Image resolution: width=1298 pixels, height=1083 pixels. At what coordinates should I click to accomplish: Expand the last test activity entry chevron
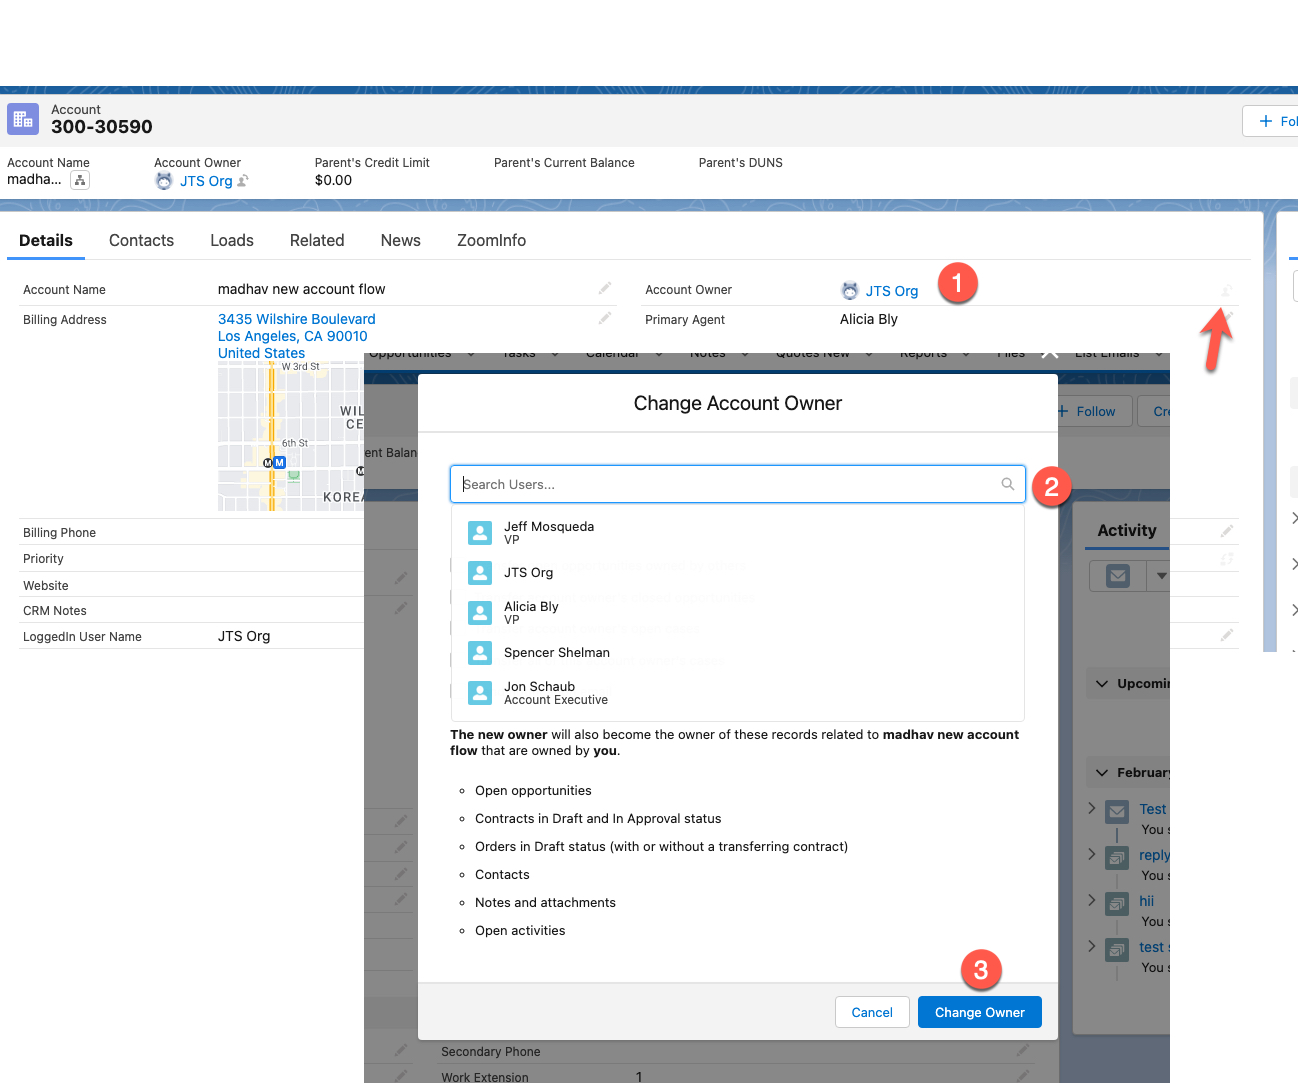click(1092, 946)
